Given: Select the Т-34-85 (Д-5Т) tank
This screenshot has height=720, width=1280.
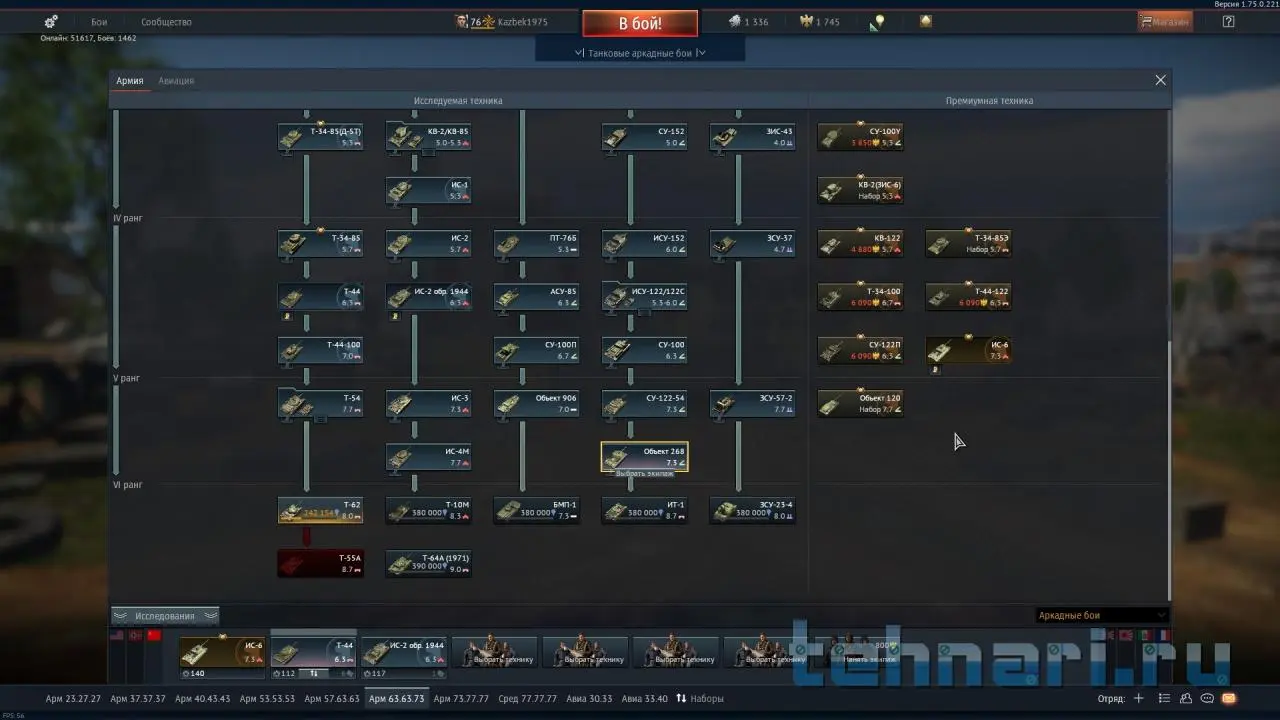Looking at the screenshot, I should [320, 137].
